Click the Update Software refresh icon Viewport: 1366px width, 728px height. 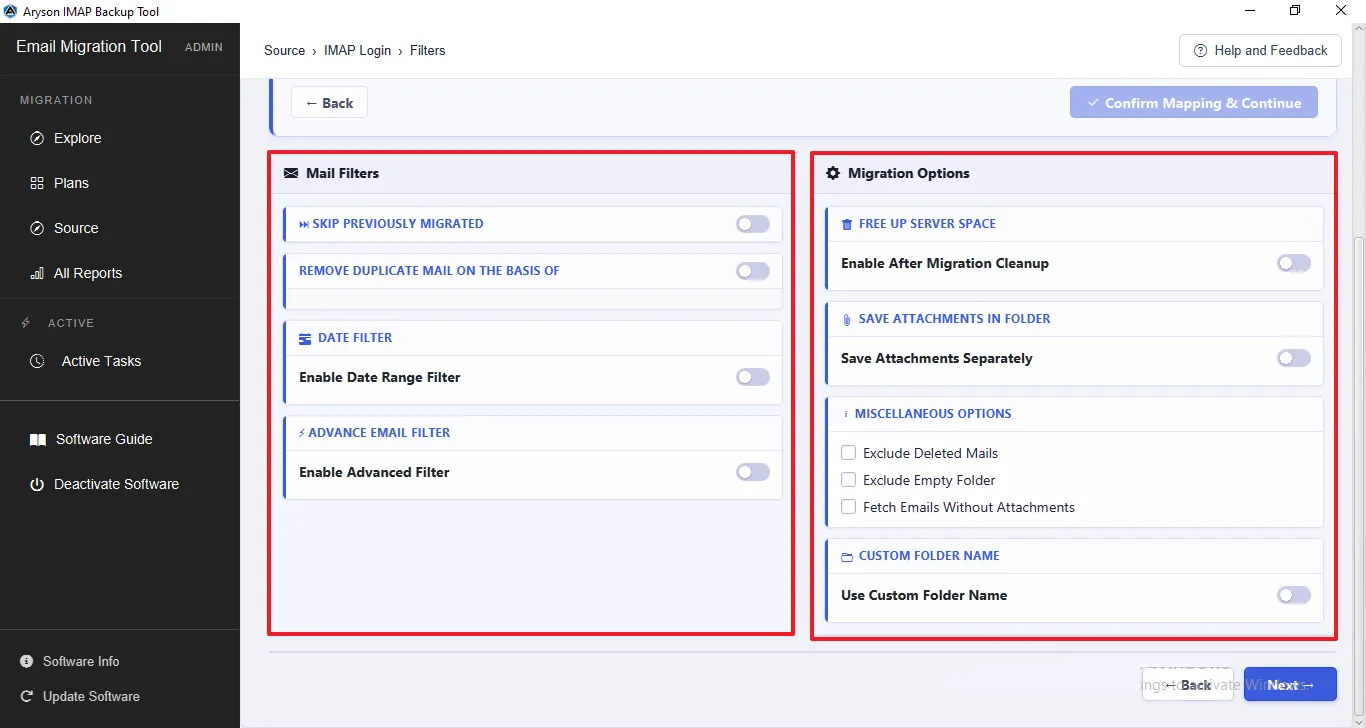pos(27,696)
